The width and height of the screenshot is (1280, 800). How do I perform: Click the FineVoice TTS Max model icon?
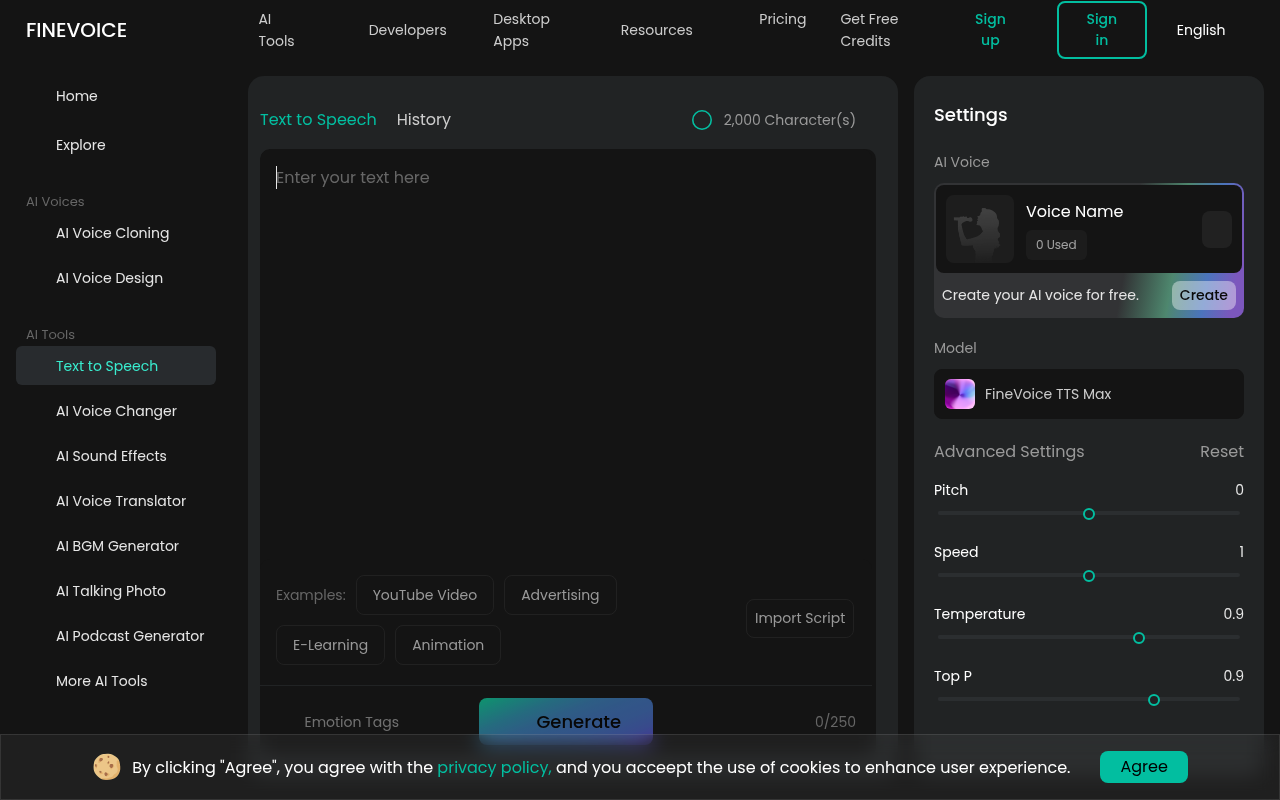click(x=960, y=394)
